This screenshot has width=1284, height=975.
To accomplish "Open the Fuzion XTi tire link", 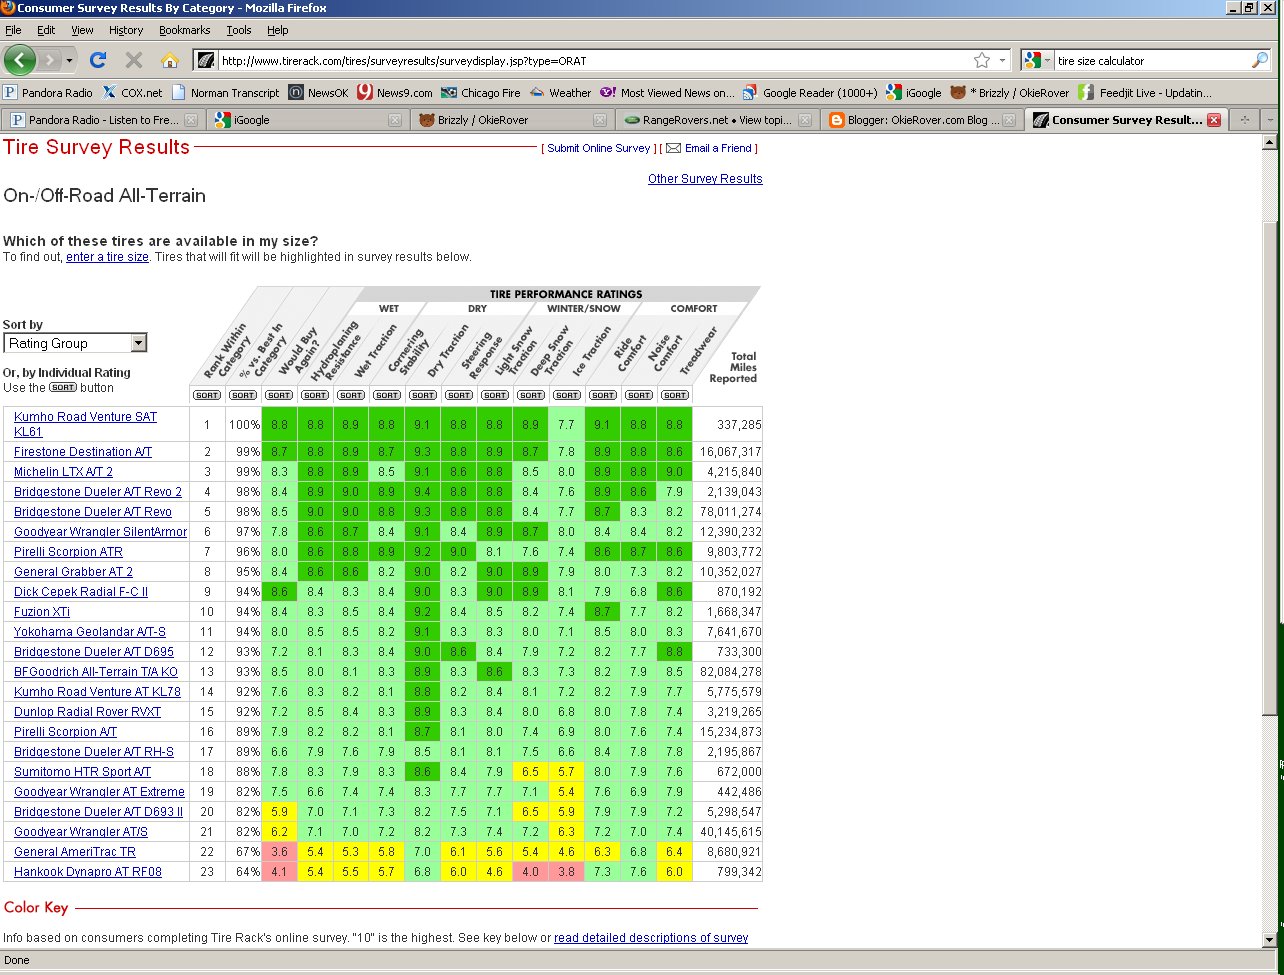I will click(42, 612).
